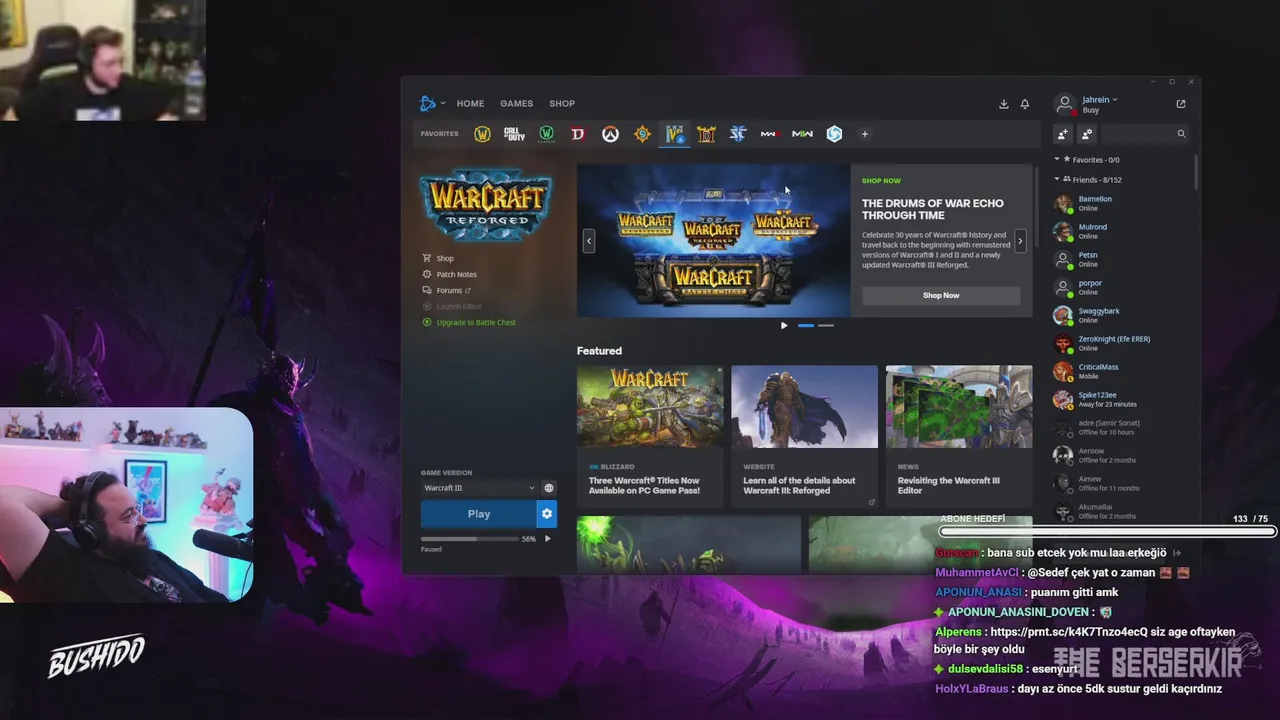Pop out the friends list window
The height and width of the screenshot is (720, 1280).
tap(1181, 104)
